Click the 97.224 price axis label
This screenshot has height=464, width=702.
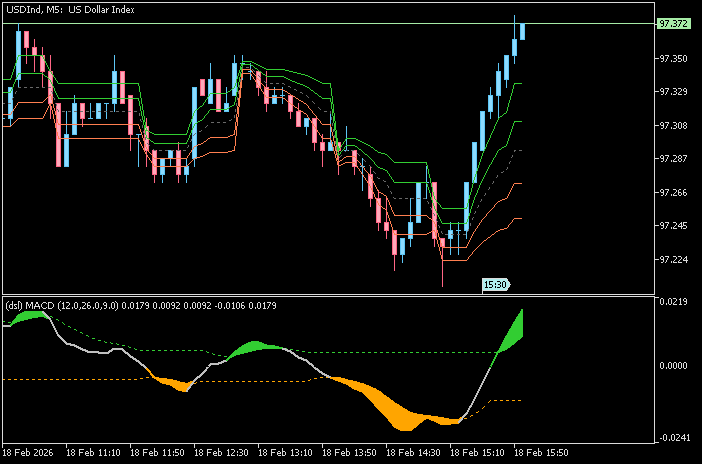(673, 259)
